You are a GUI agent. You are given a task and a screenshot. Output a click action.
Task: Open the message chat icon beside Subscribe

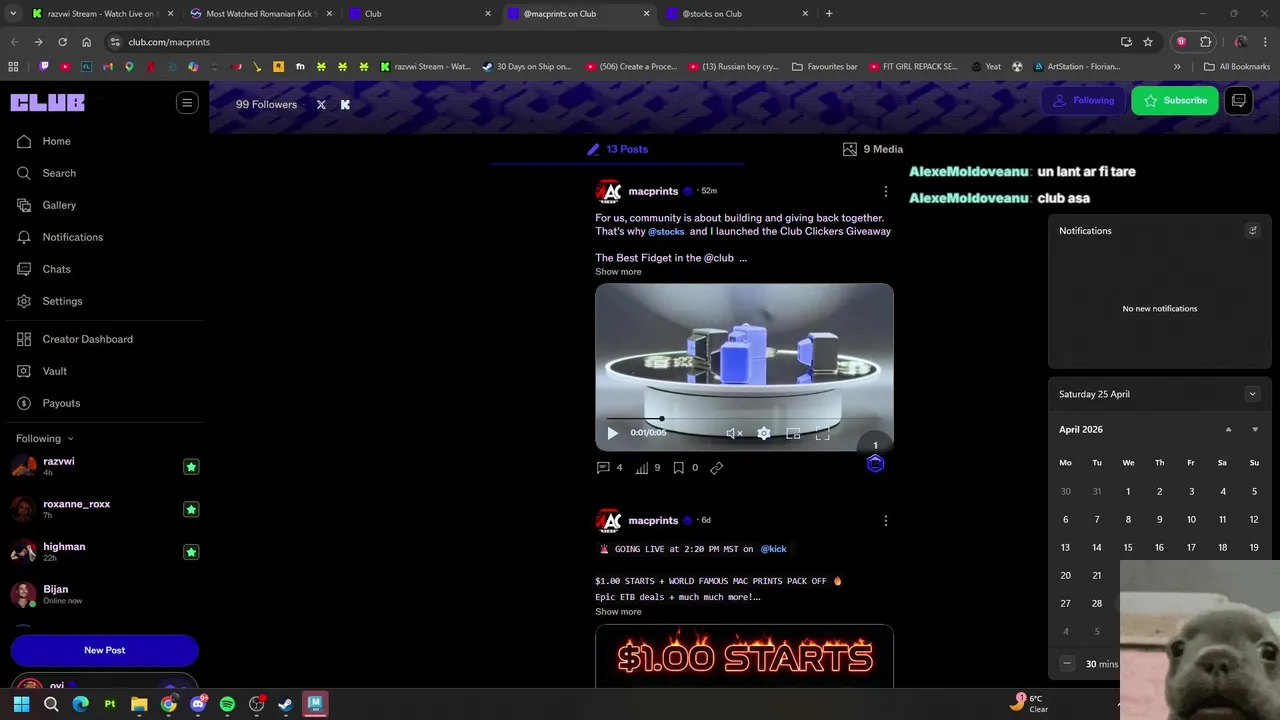tap(1239, 100)
